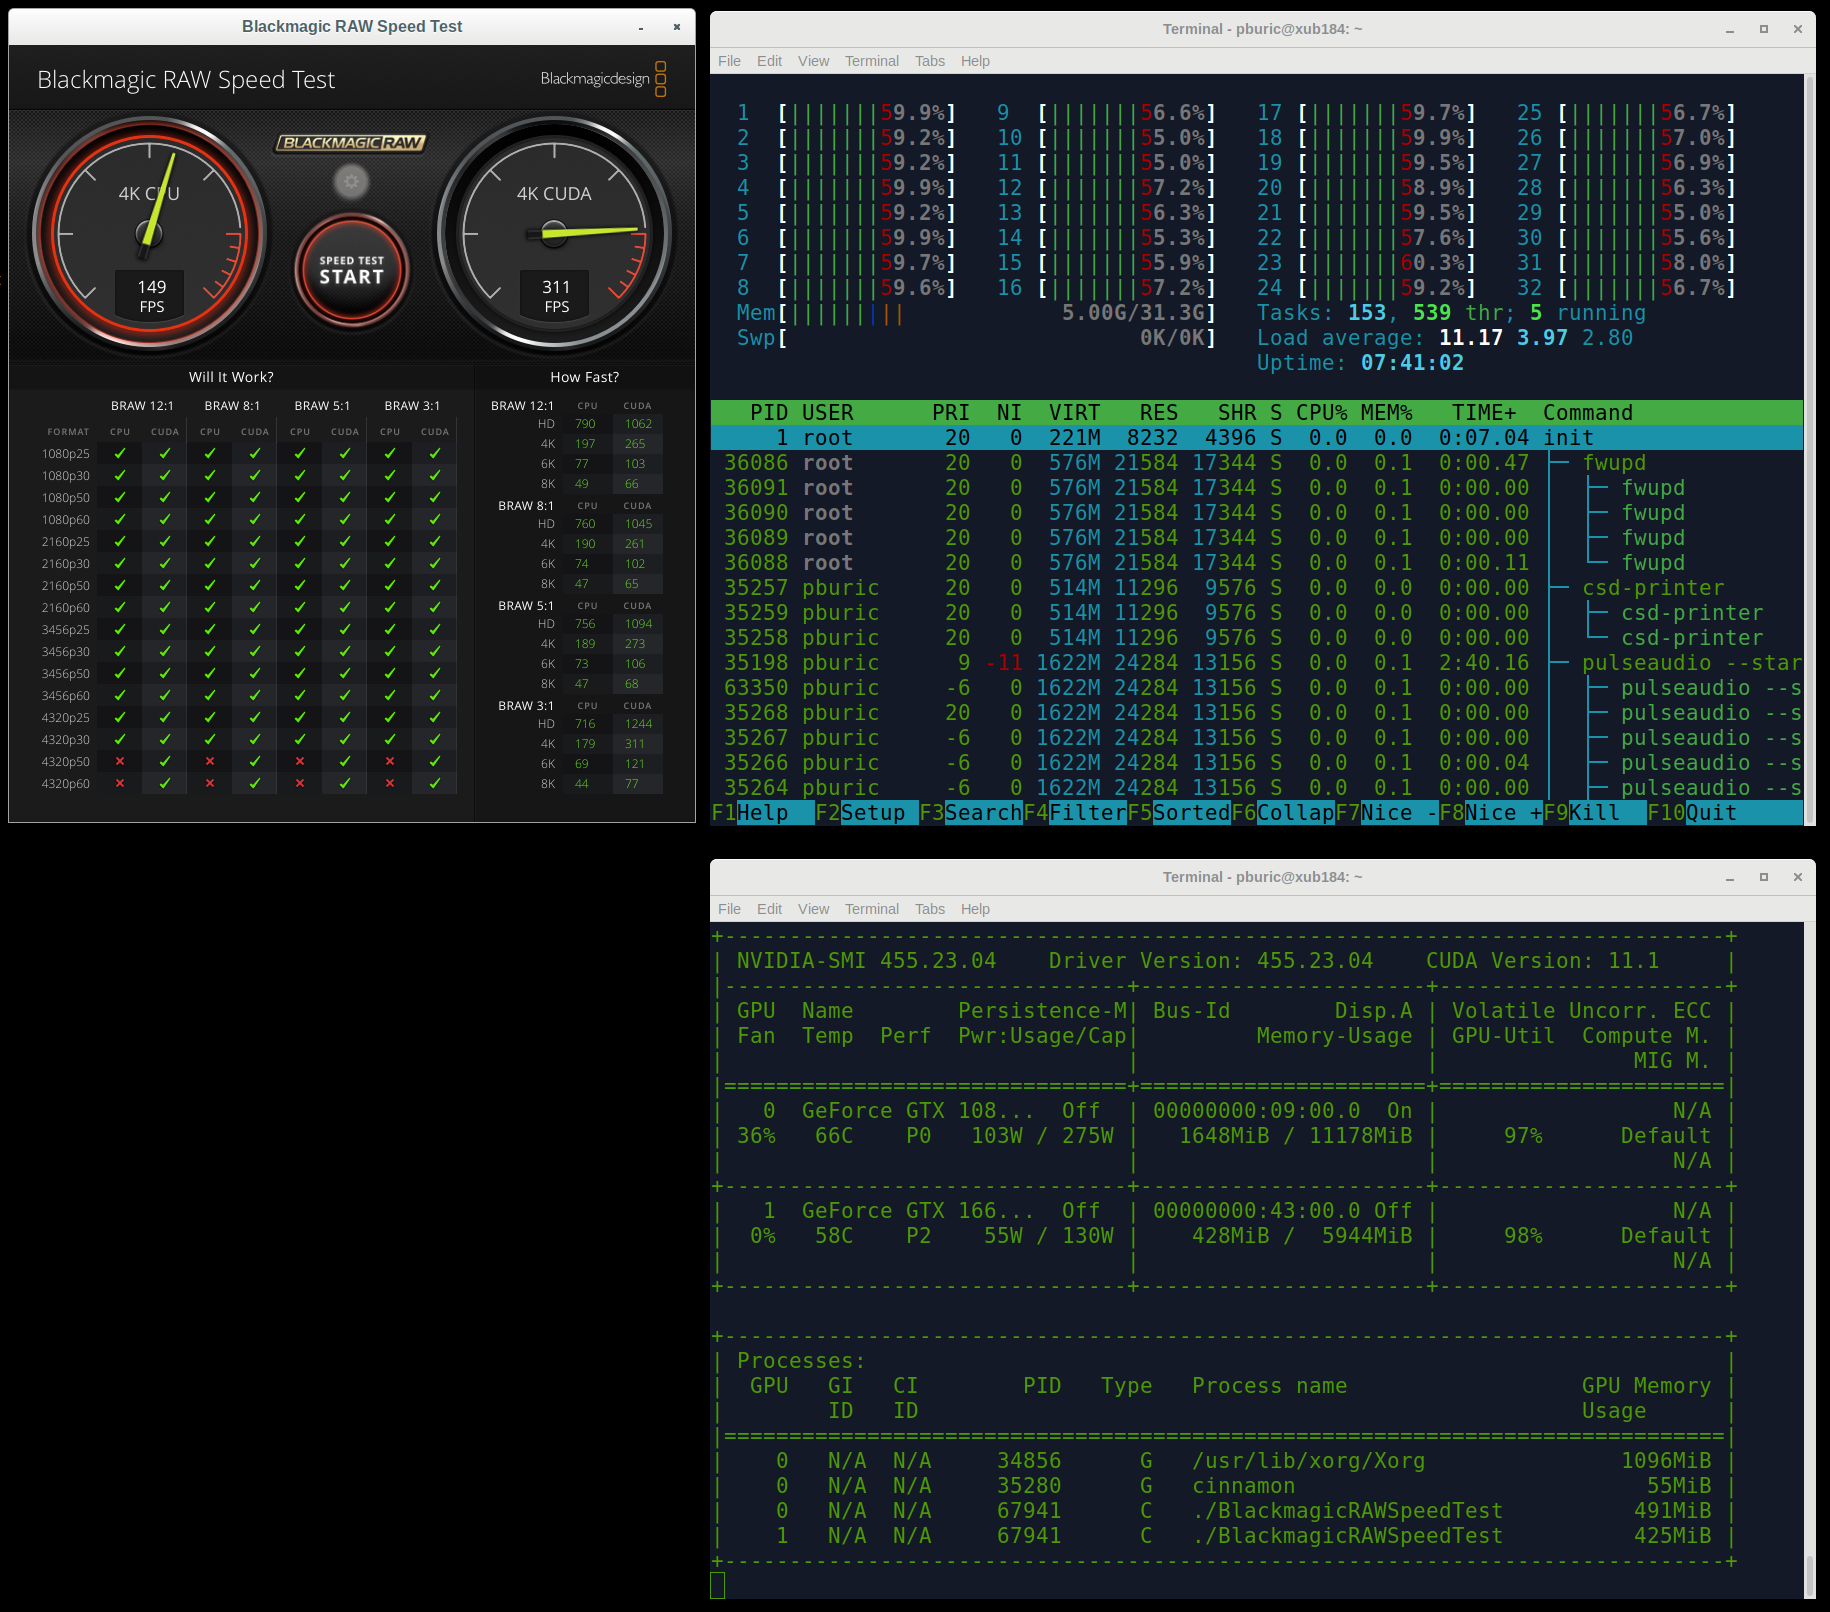This screenshot has height=1612, width=1830.
Task: Click GeForce GTX 166... GPU name
Action: pos(918,1211)
